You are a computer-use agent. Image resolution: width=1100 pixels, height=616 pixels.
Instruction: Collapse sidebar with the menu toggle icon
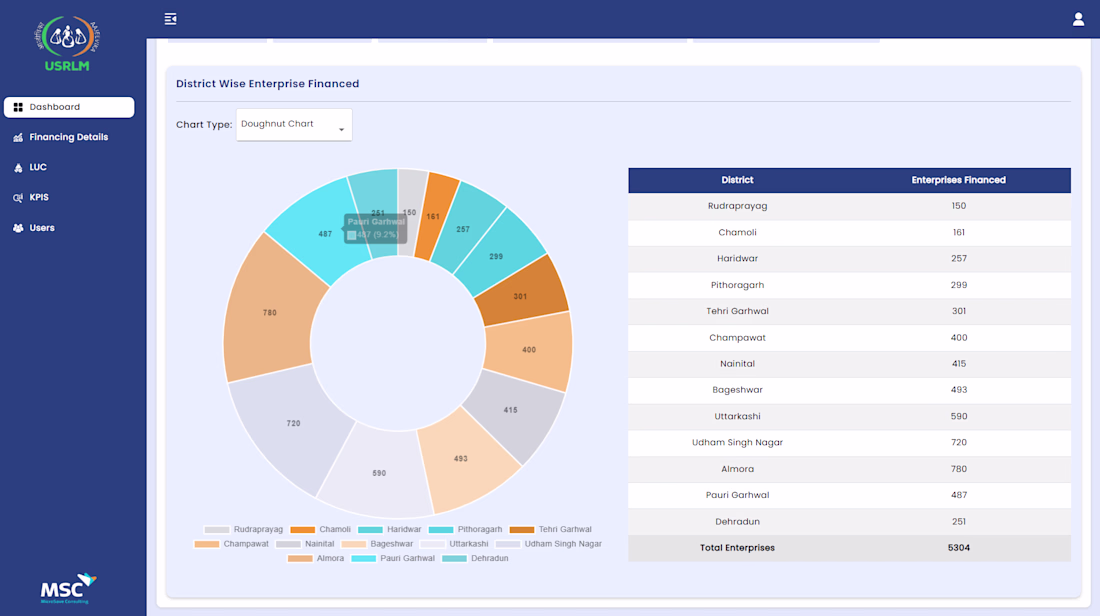pos(170,19)
